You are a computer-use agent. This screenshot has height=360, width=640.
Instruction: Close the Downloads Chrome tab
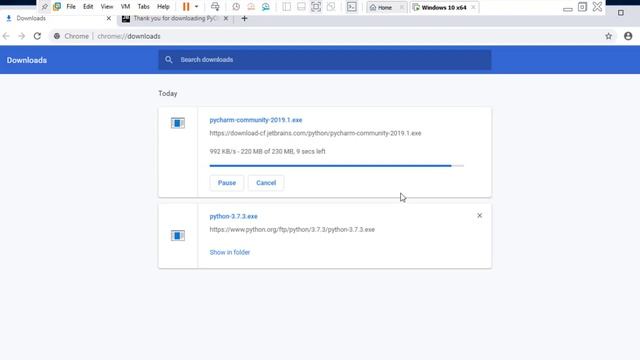[109, 18]
